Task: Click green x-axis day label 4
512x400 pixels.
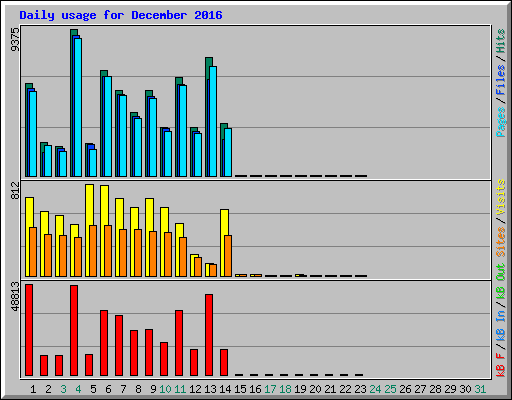Action: click(78, 389)
